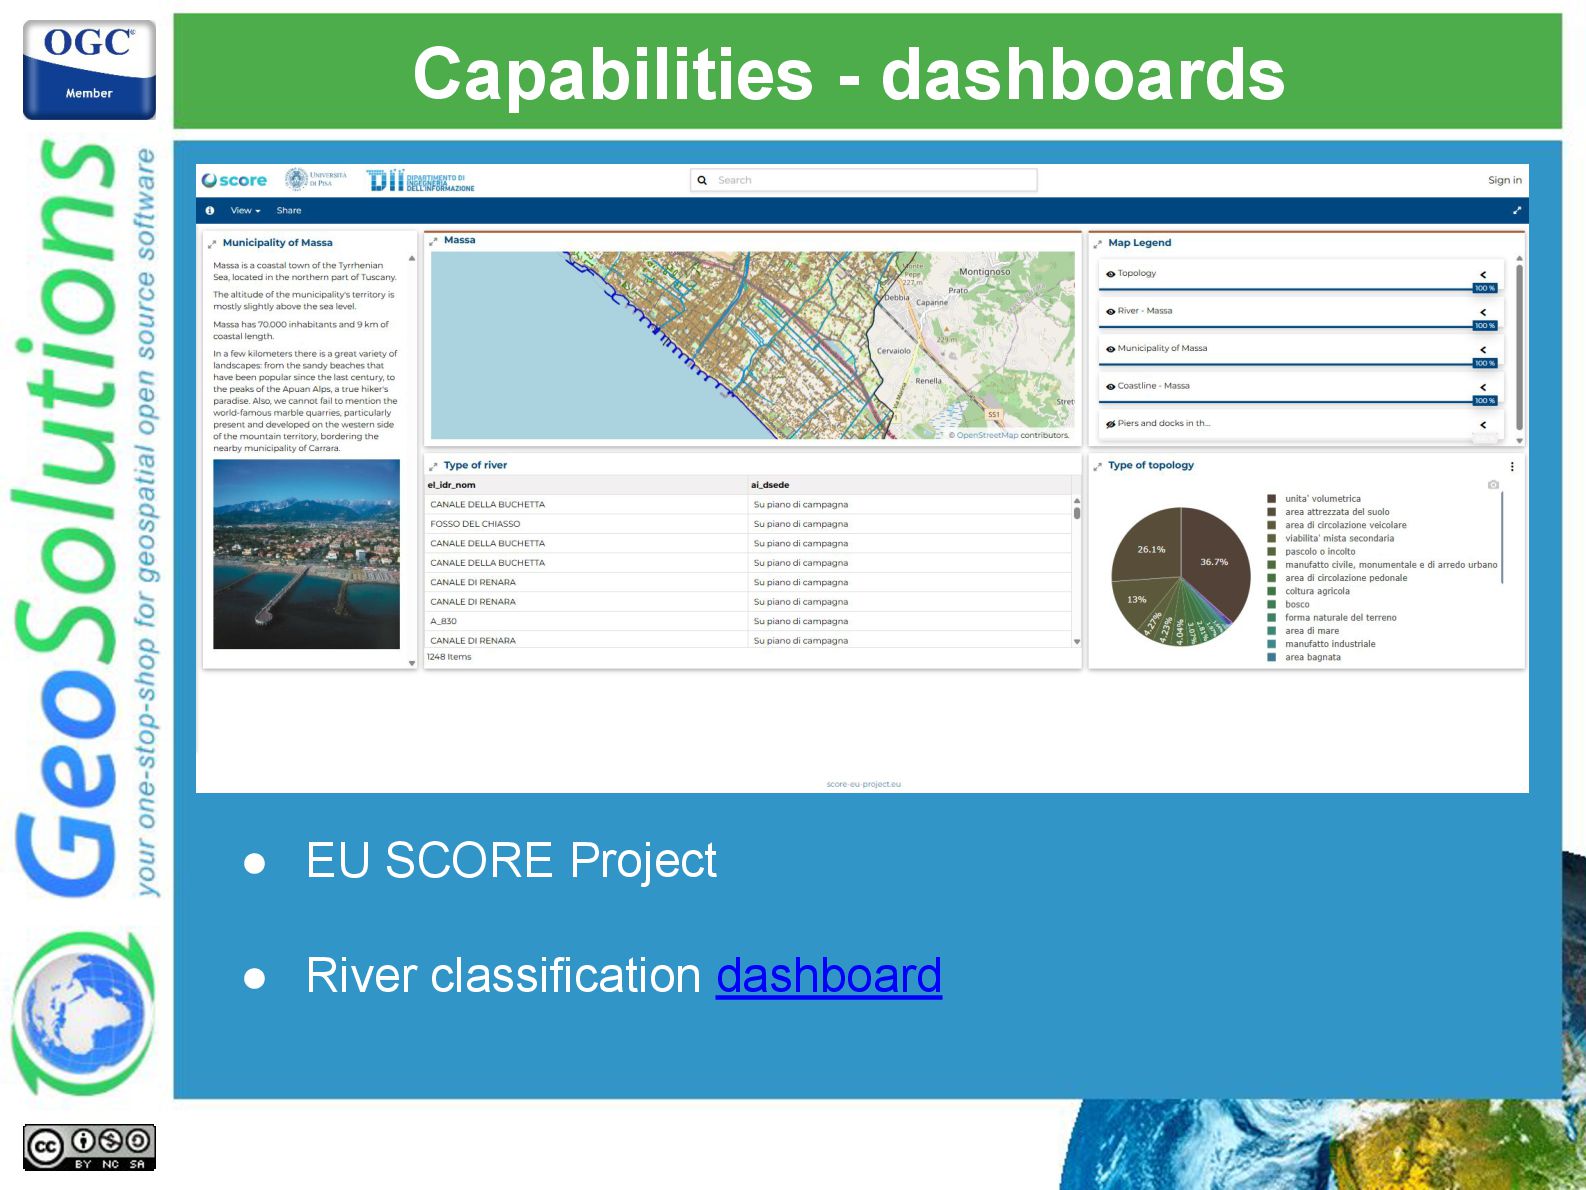Open the River classification dashboard link
Screen dimensions: 1586x1190
pyautogui.click(x=829, y=975)
